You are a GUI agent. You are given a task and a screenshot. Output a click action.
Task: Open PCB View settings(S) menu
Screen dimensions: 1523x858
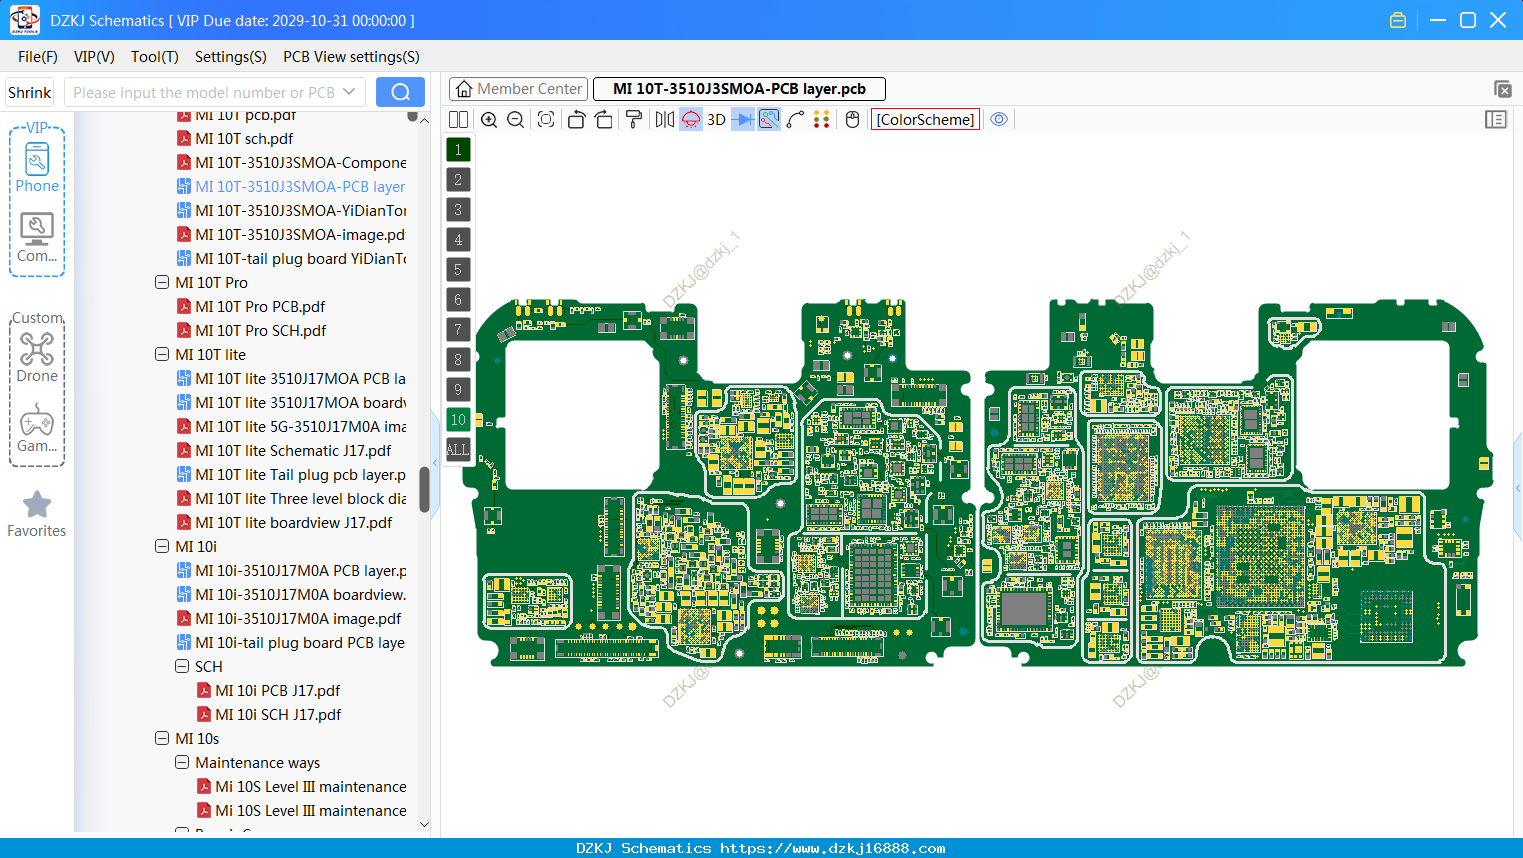click(x=351, y=57)
